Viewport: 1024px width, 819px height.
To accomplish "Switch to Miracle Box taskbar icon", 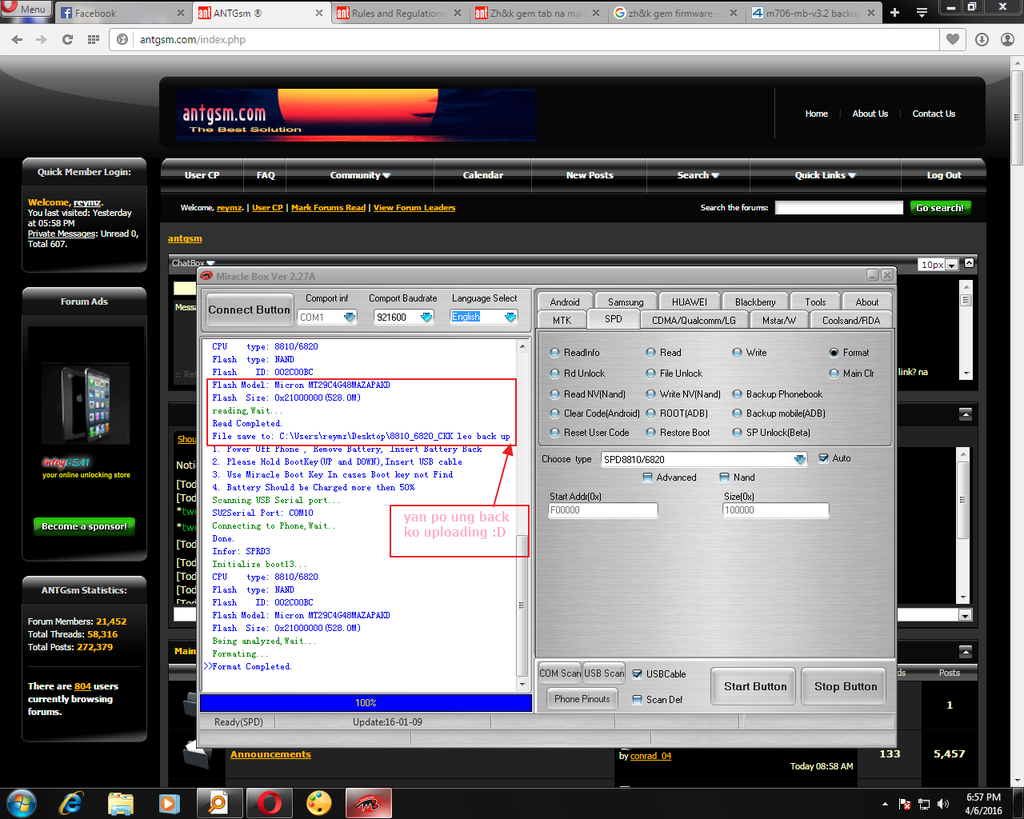I will (x=368, y=803).
